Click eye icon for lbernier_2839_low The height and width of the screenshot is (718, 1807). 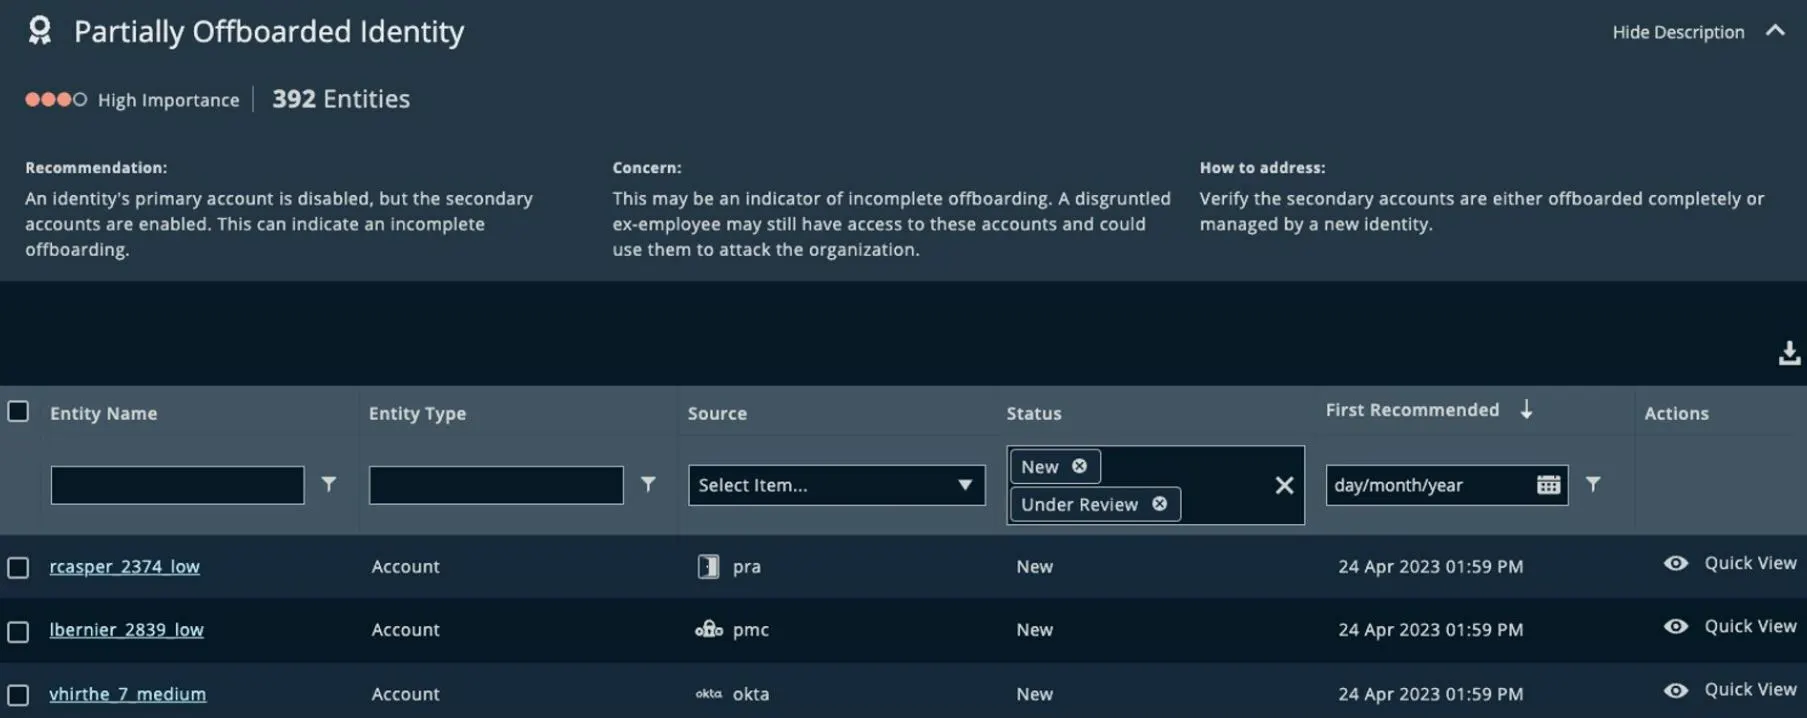1676,626
